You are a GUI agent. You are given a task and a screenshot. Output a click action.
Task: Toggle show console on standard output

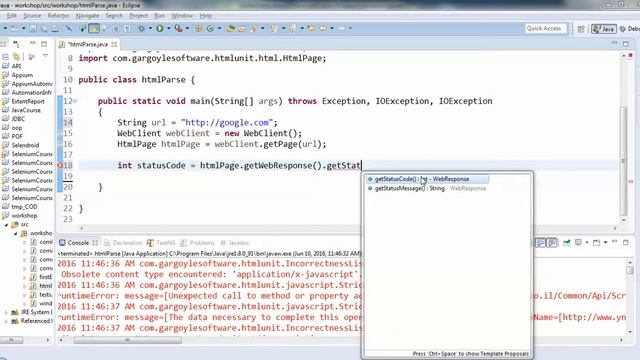540,242
